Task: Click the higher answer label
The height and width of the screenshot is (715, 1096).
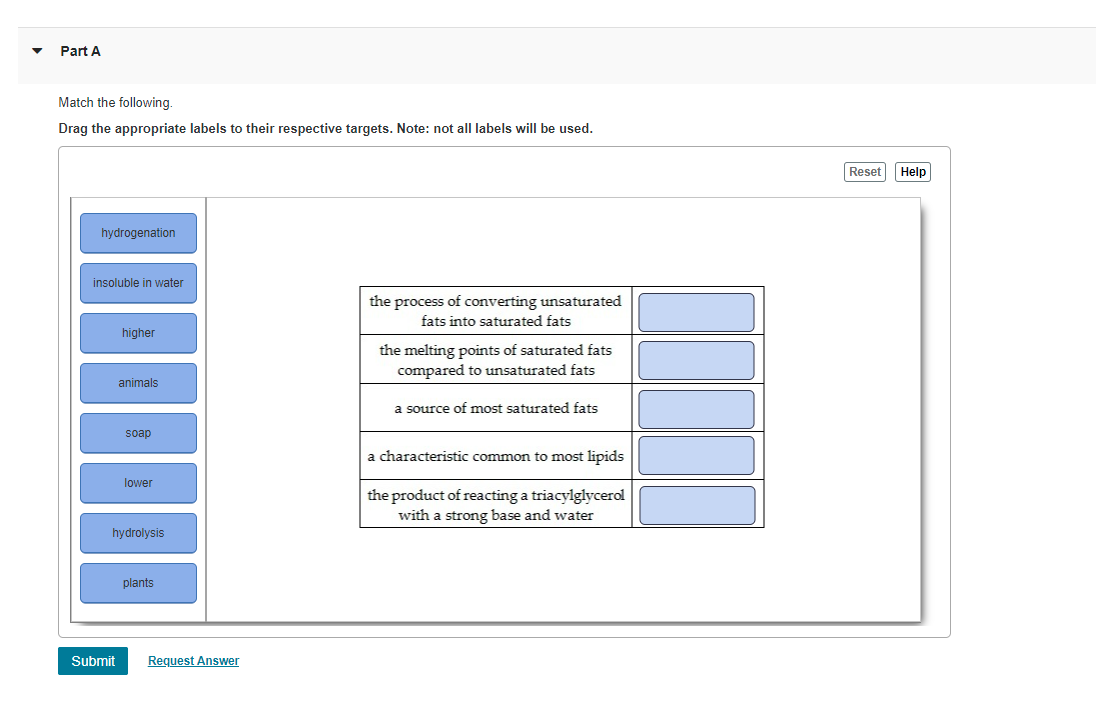Action: 138,333
